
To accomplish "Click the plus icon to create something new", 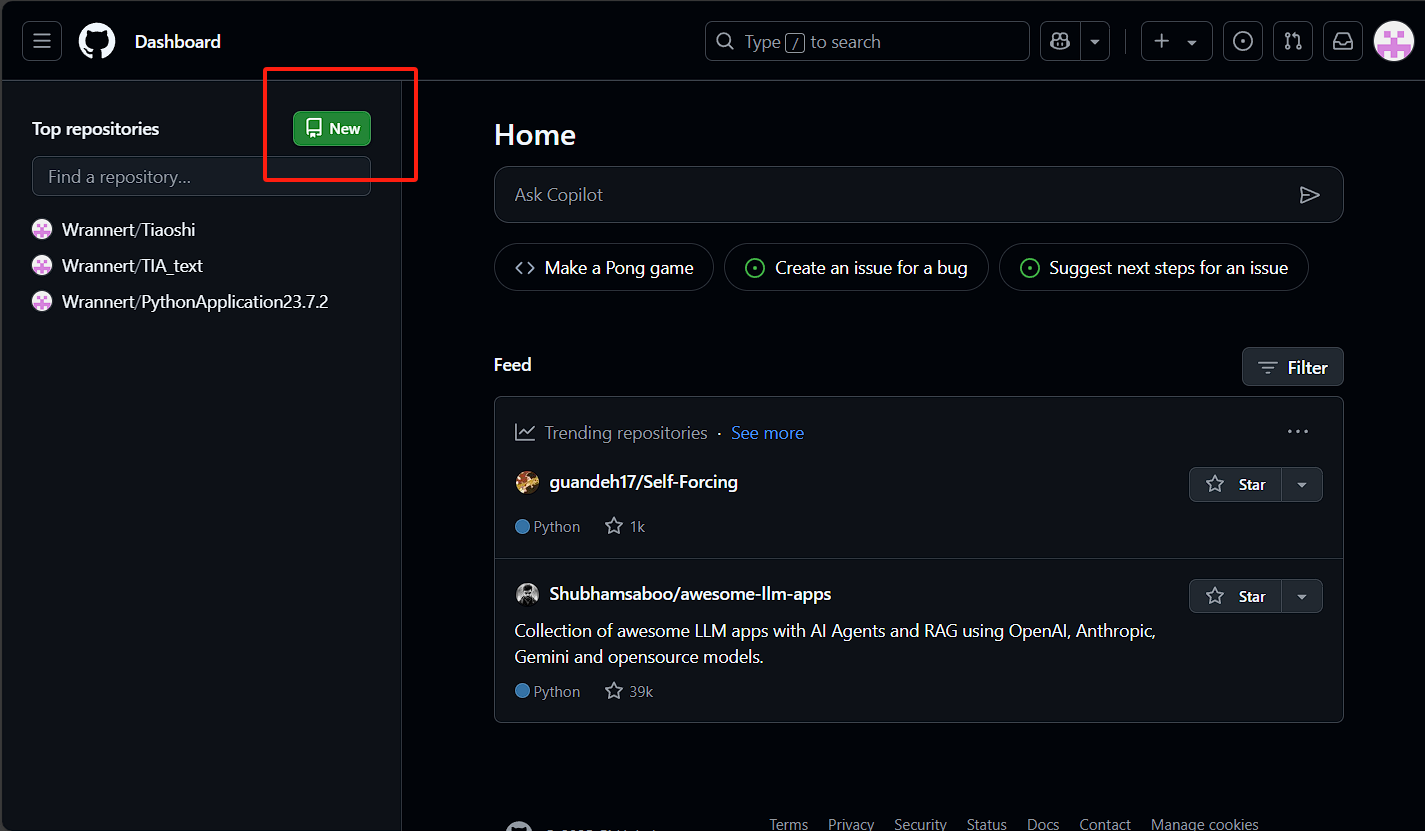I will pyautogui.click(x=1161, y=41).
